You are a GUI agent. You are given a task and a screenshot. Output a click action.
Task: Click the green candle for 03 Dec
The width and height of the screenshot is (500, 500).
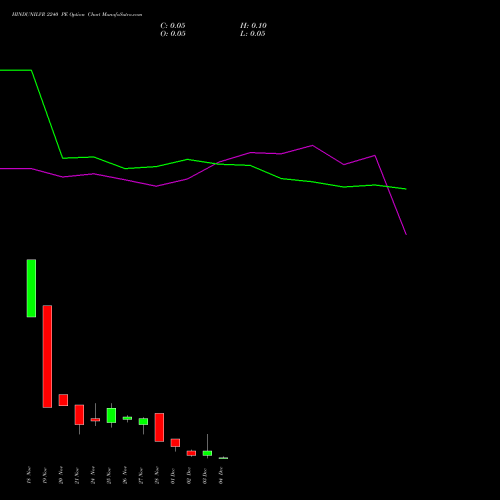pyautogui.click(x=207, y=453)
